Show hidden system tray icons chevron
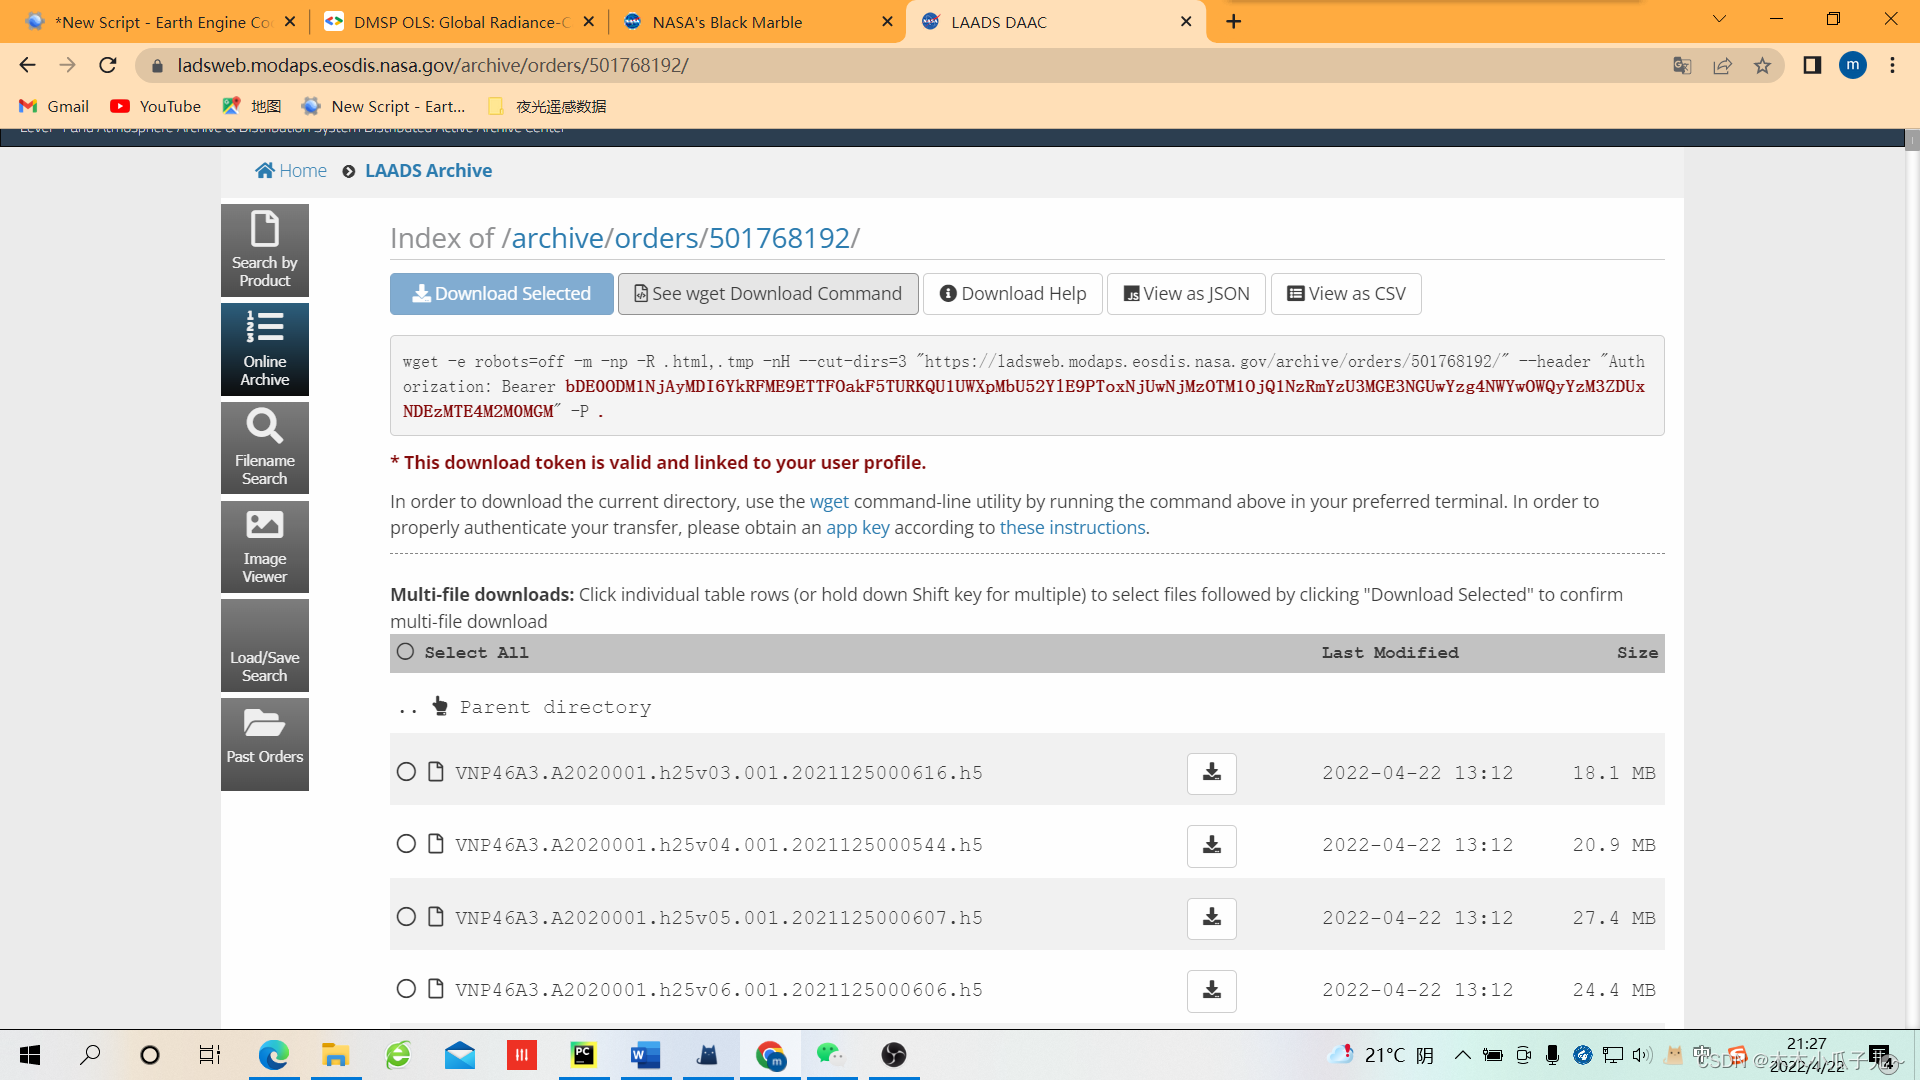Screen dimensions: 1920x1080 click(1462, 1055)
